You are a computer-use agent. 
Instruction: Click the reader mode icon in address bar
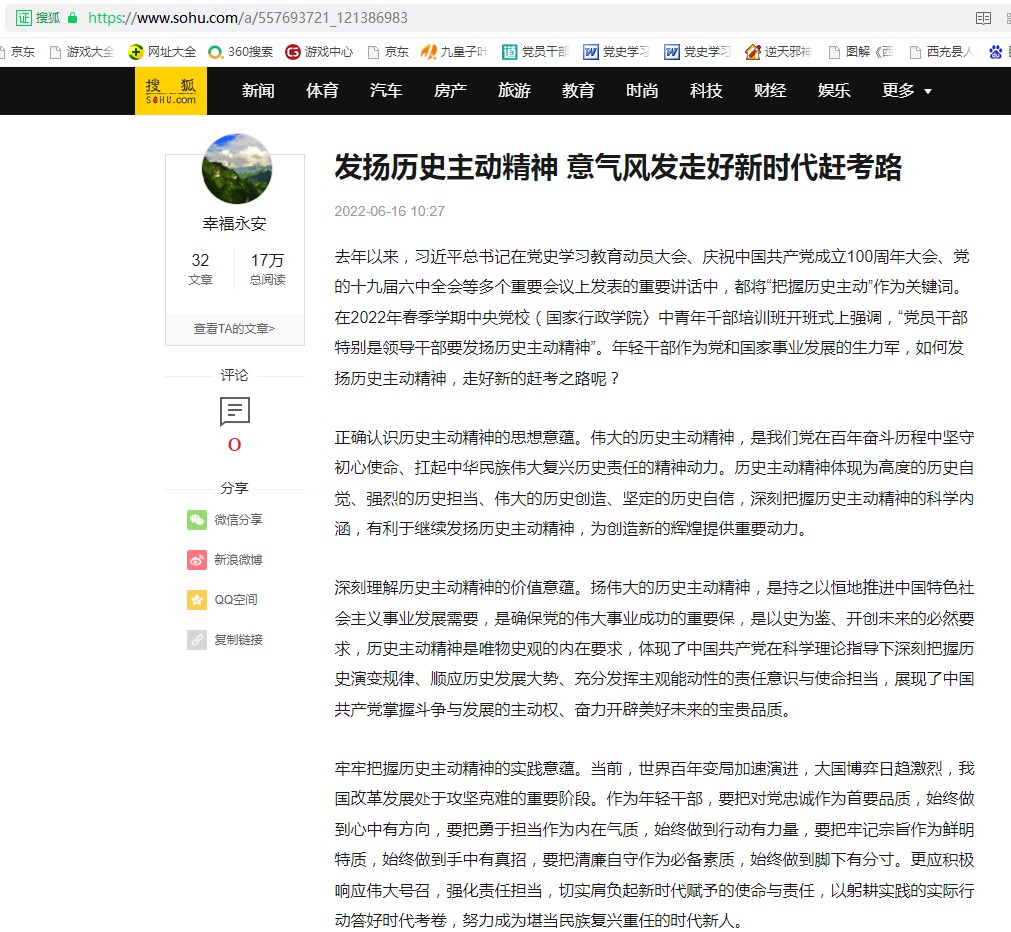983,18
